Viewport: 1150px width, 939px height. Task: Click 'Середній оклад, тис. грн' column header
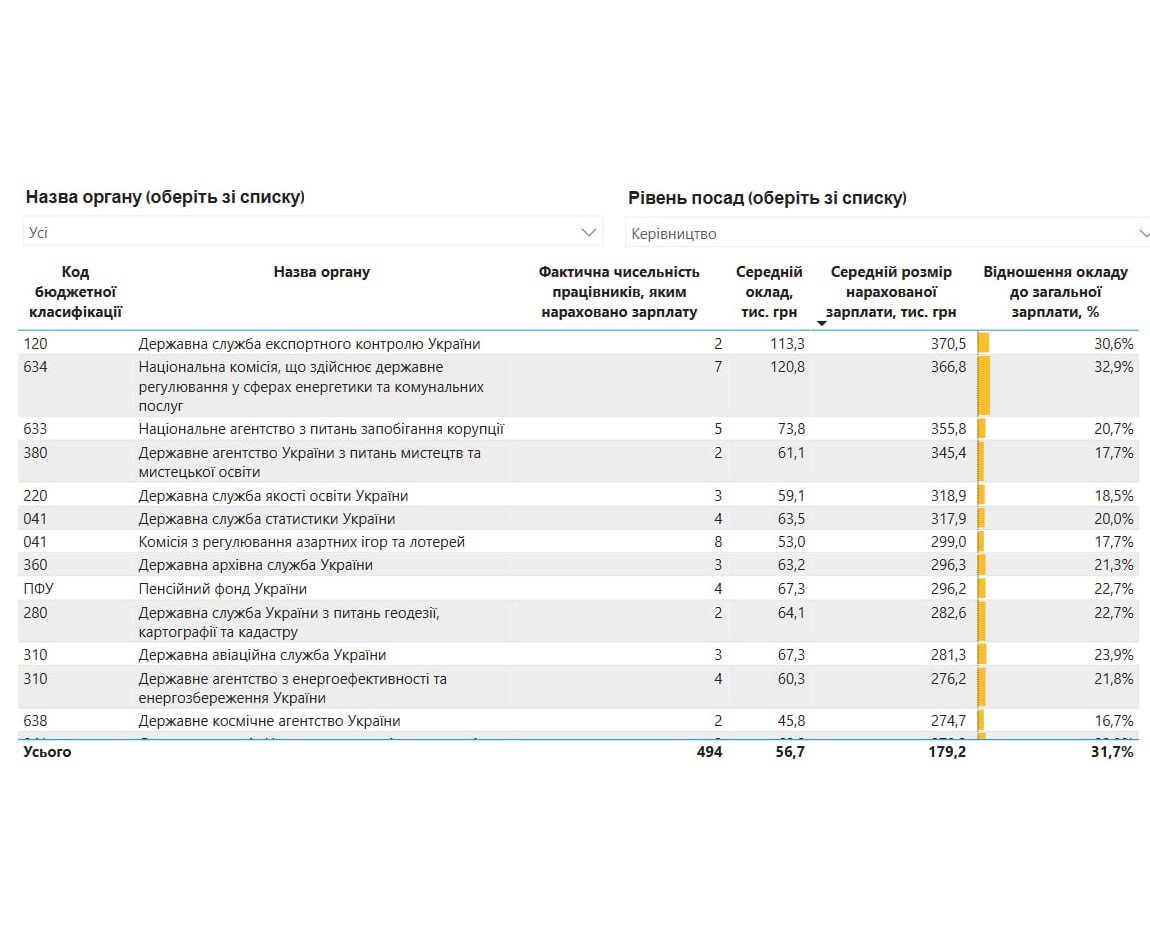coord(769,292)
